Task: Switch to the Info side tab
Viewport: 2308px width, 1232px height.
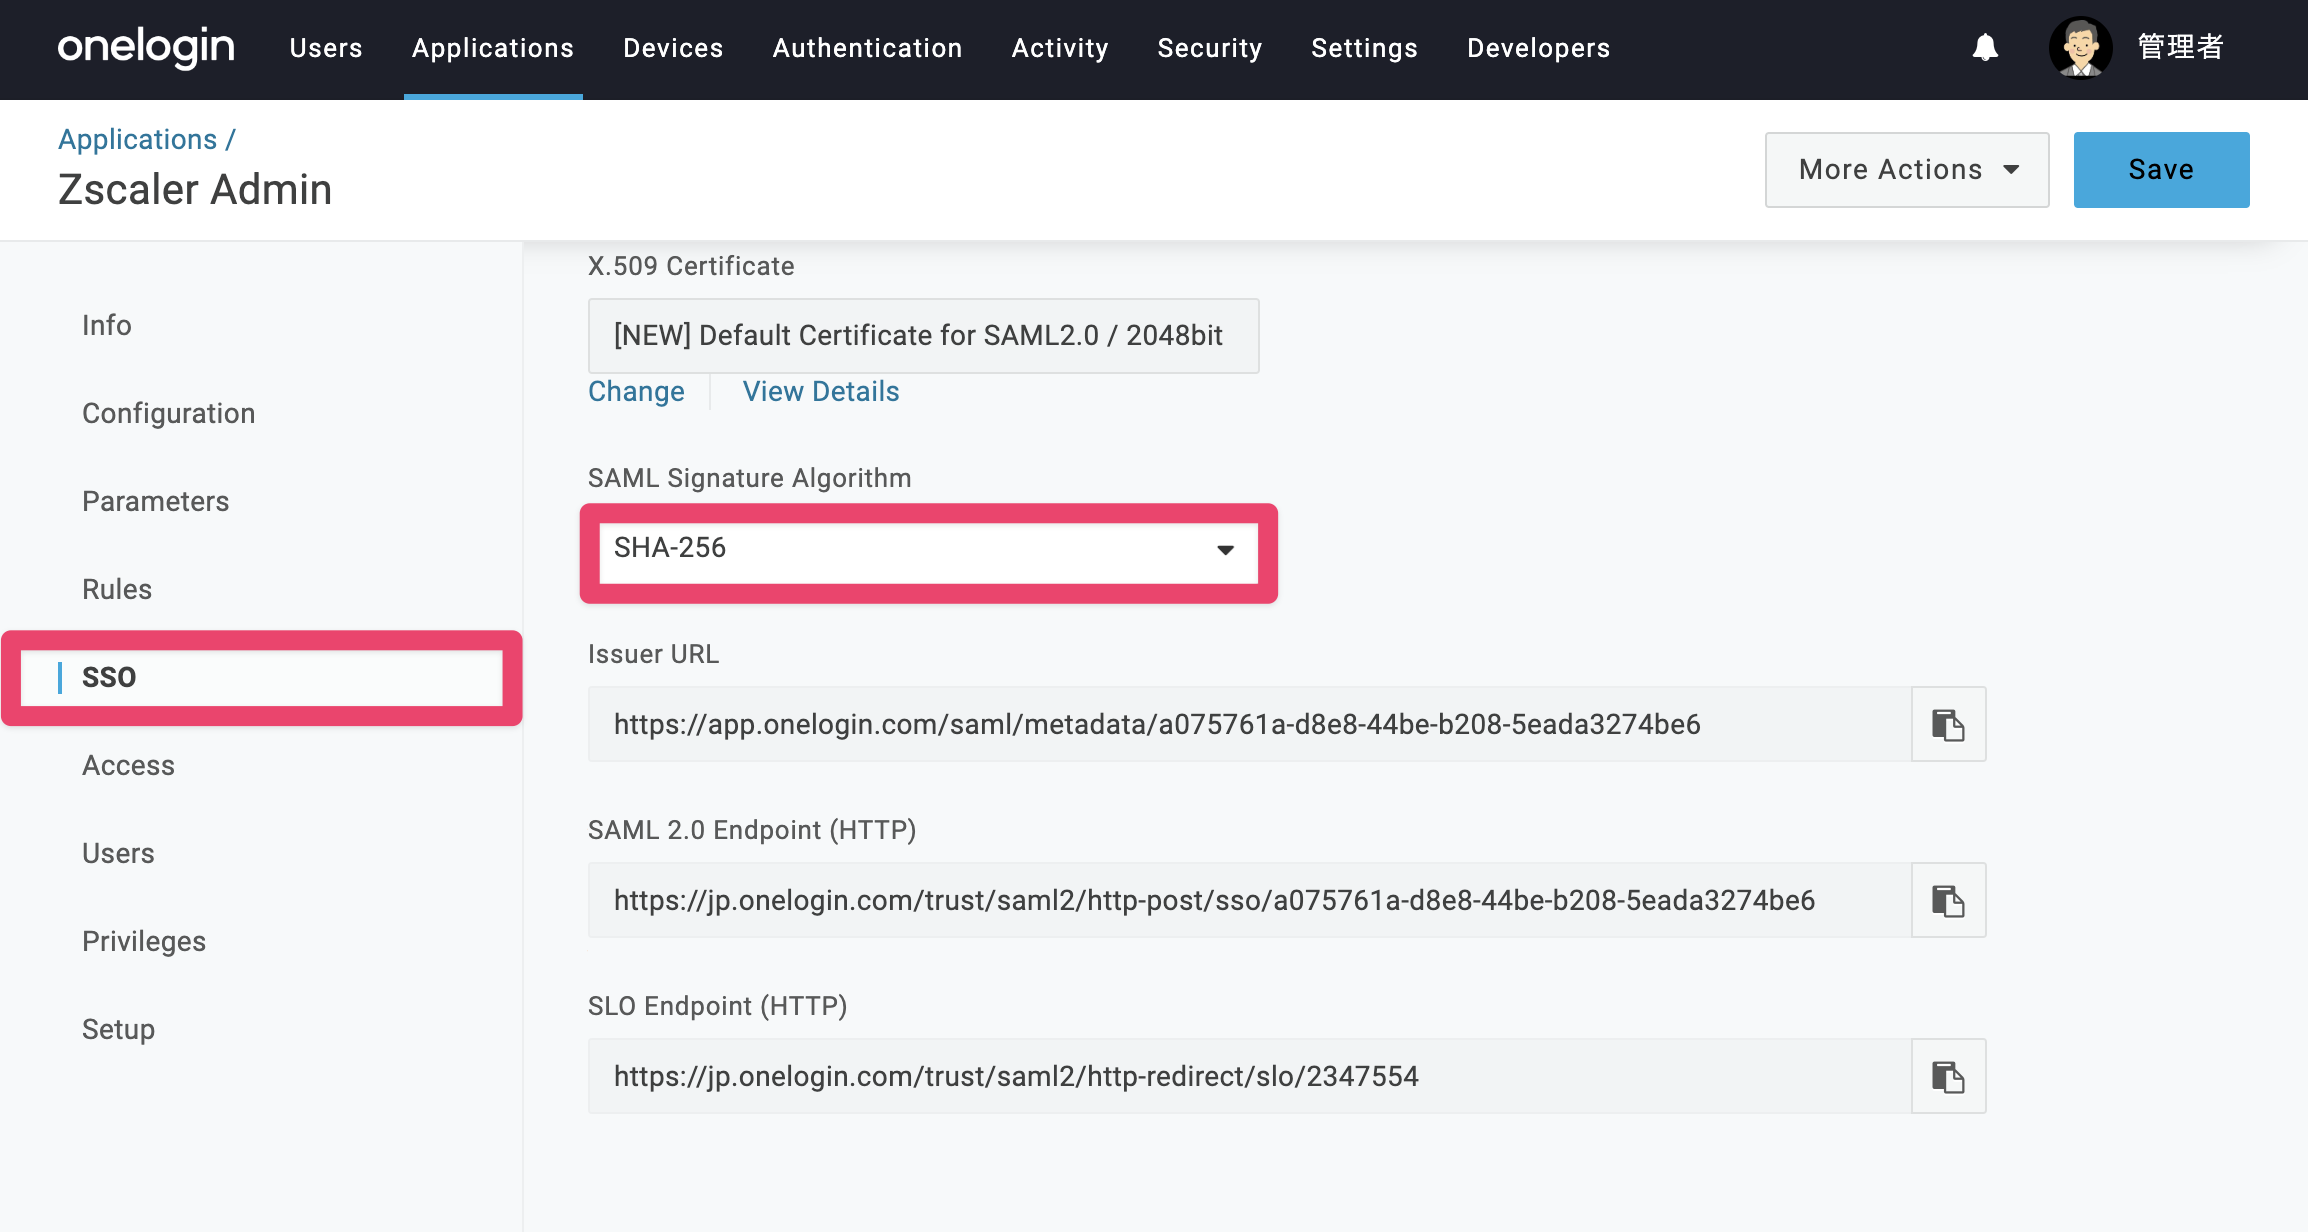Action: (107, 325)
